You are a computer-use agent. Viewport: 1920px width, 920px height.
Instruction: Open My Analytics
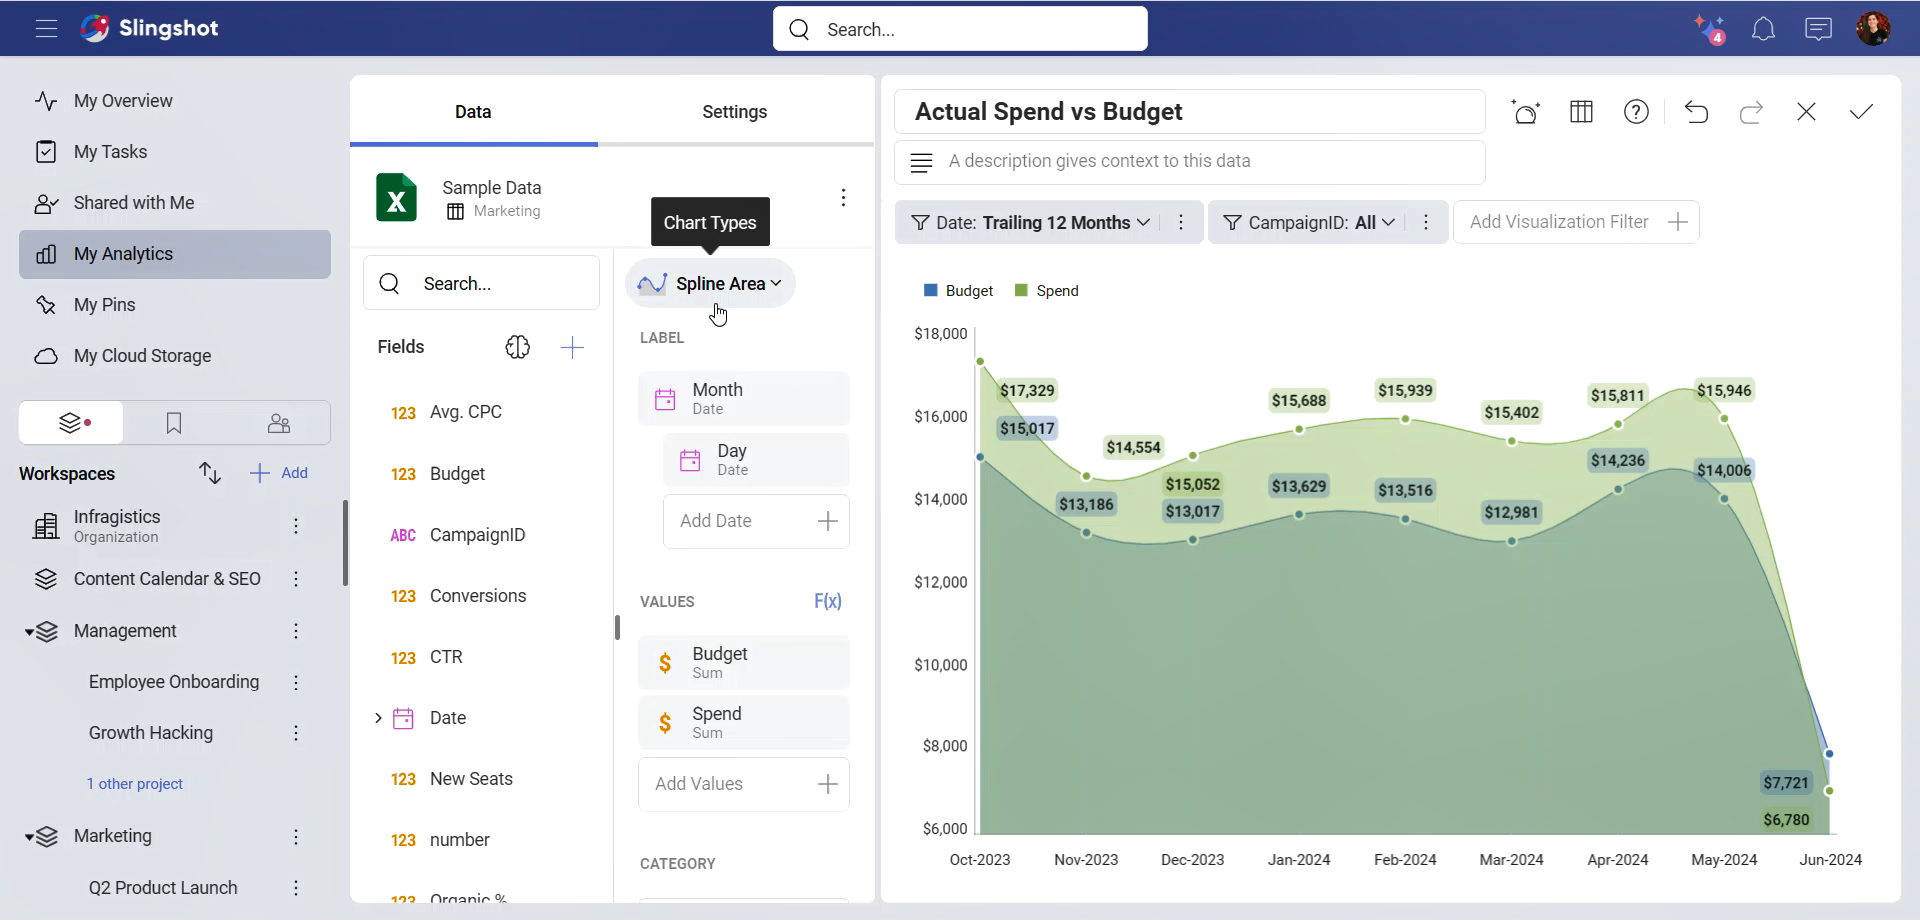175,254
